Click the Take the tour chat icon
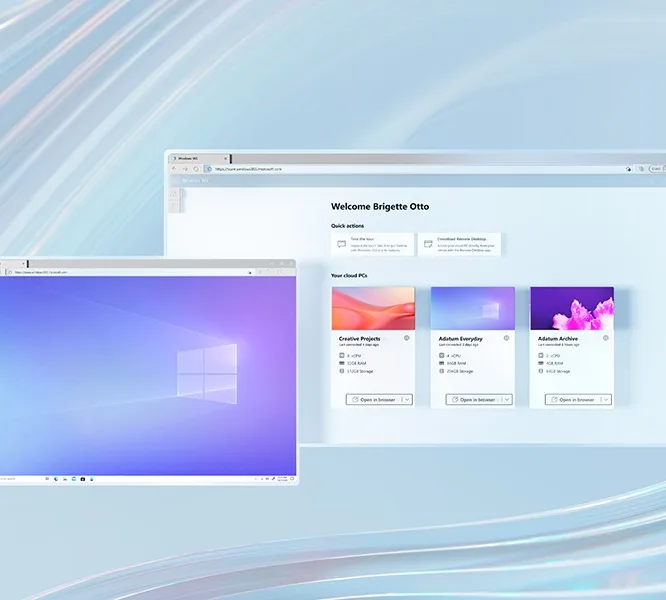This screenshot has width=666, height=600. coord(341,244)
